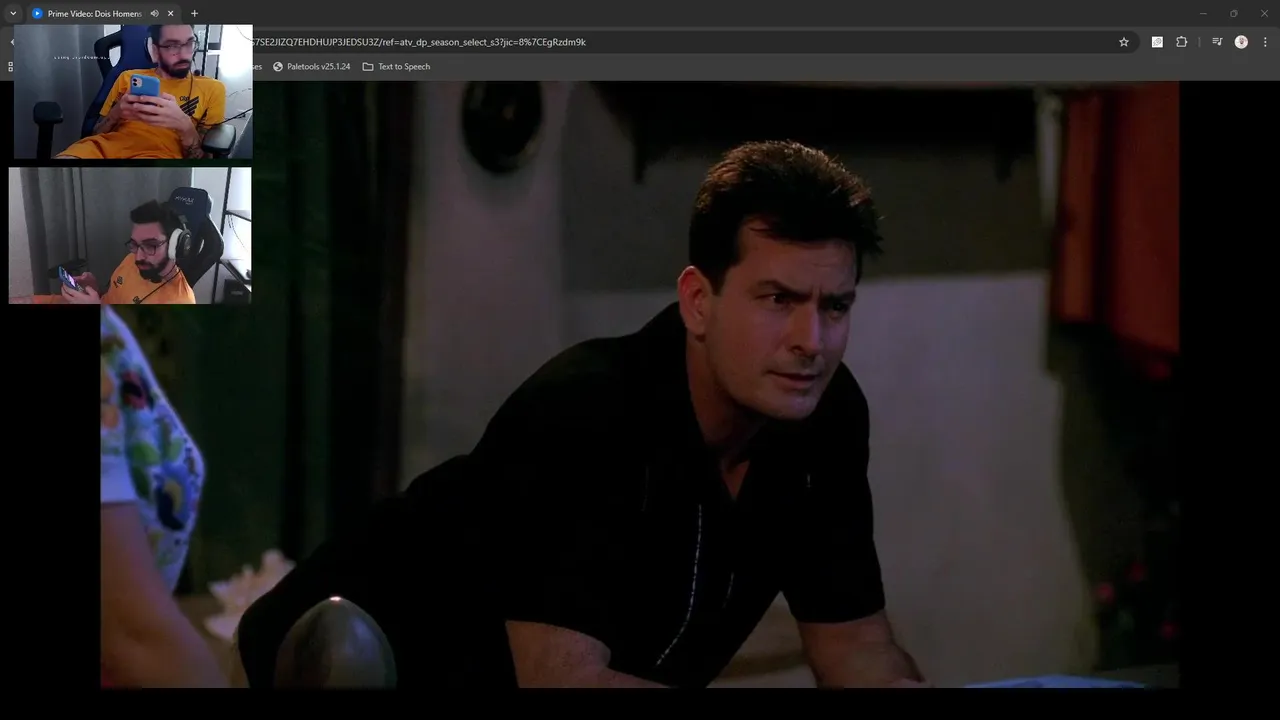Open the Extensions puzzle-piece menu

click(x=1182, y=42)
